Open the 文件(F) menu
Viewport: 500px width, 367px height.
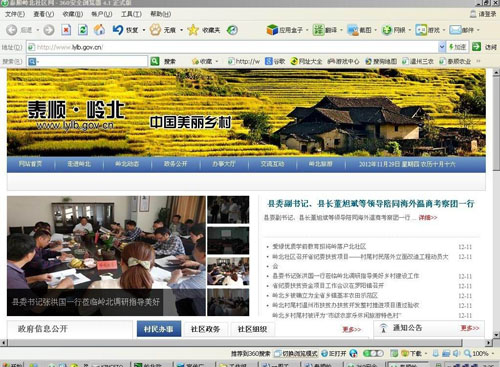(15, 14)
